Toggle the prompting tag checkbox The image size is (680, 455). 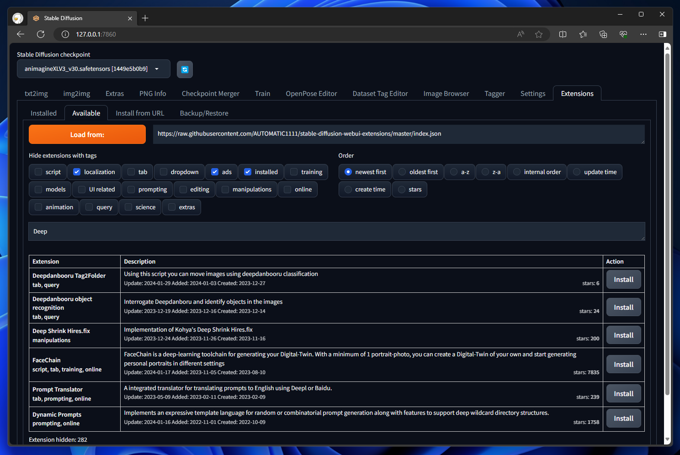point(131,190)
